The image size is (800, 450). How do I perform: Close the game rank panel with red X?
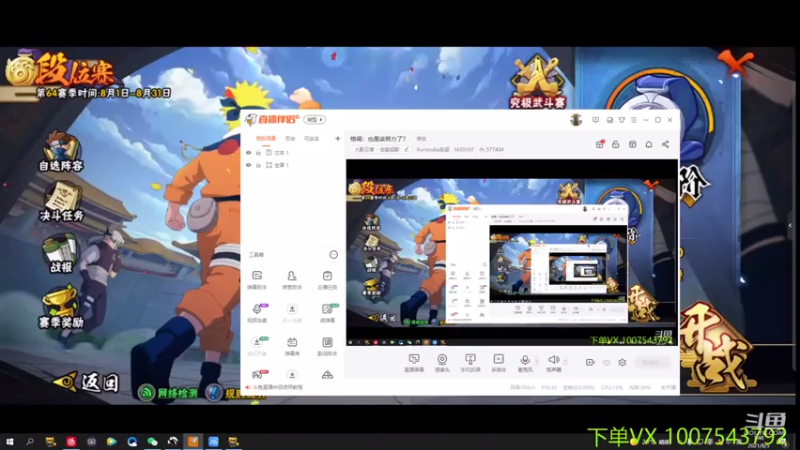click(734, 63)
